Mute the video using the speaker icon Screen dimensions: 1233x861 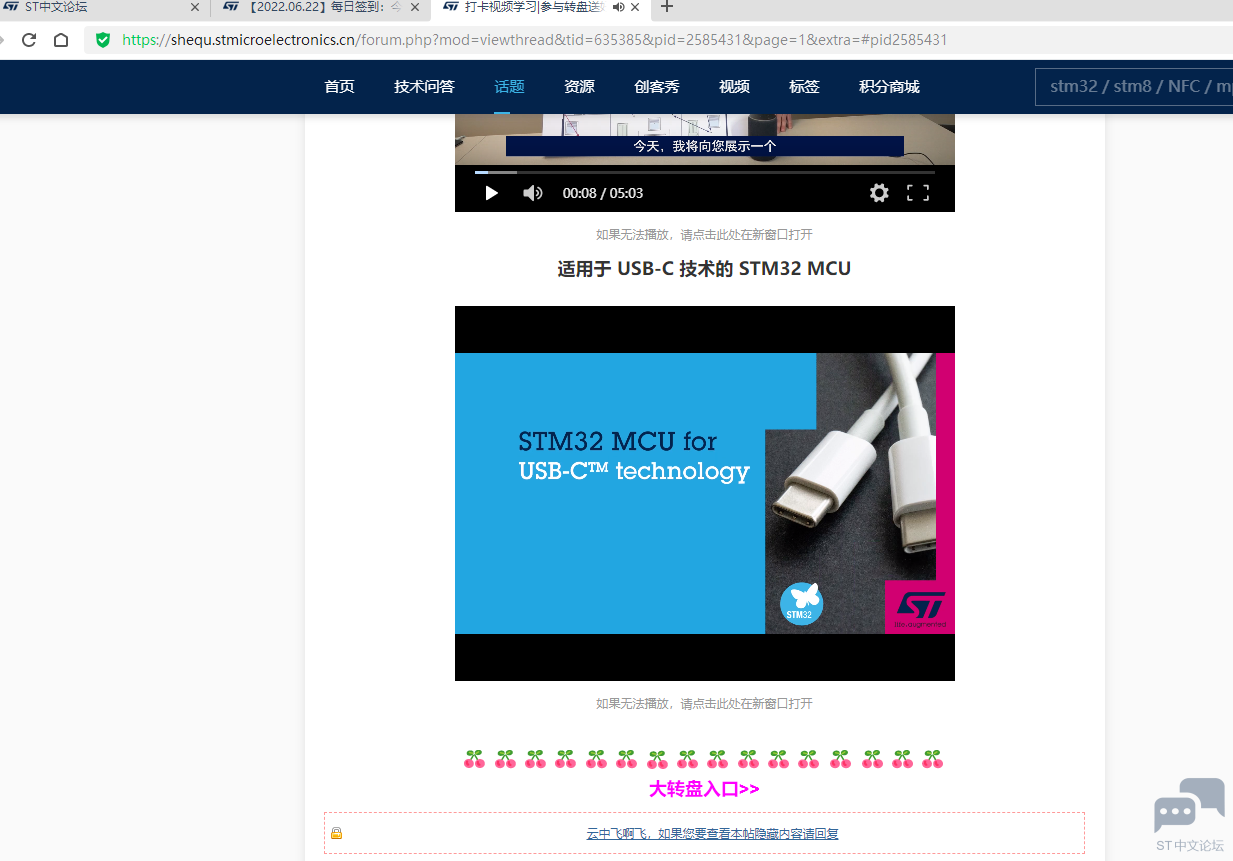[533, 193]
